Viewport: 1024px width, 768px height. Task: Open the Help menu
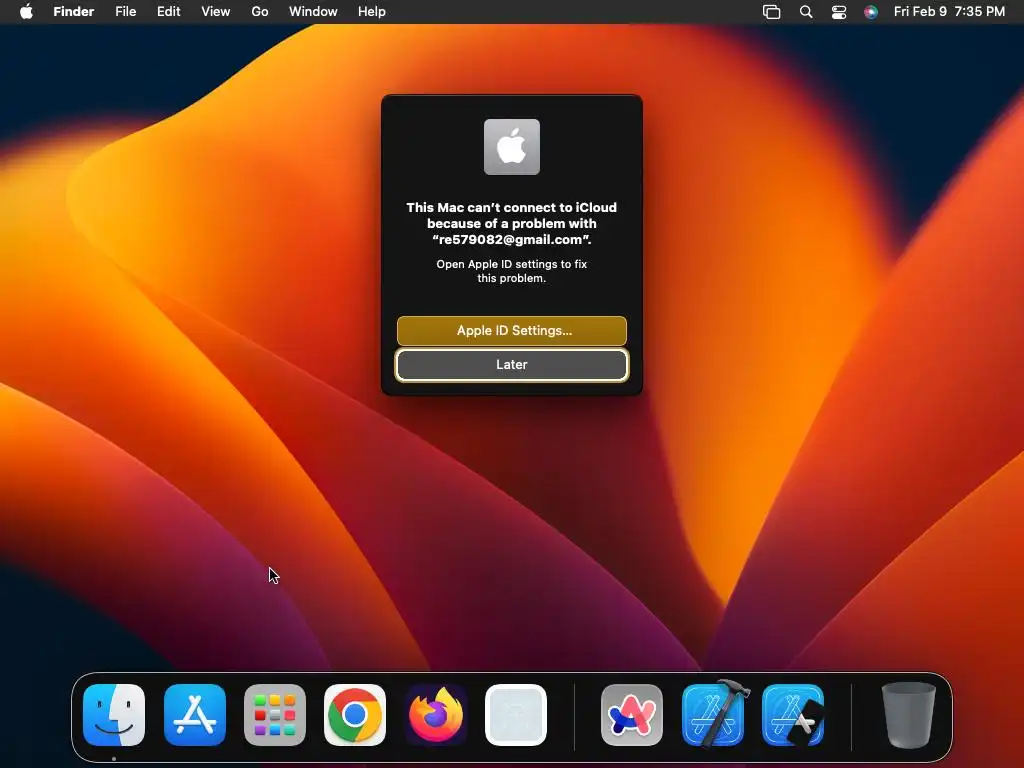click(372, 12)
